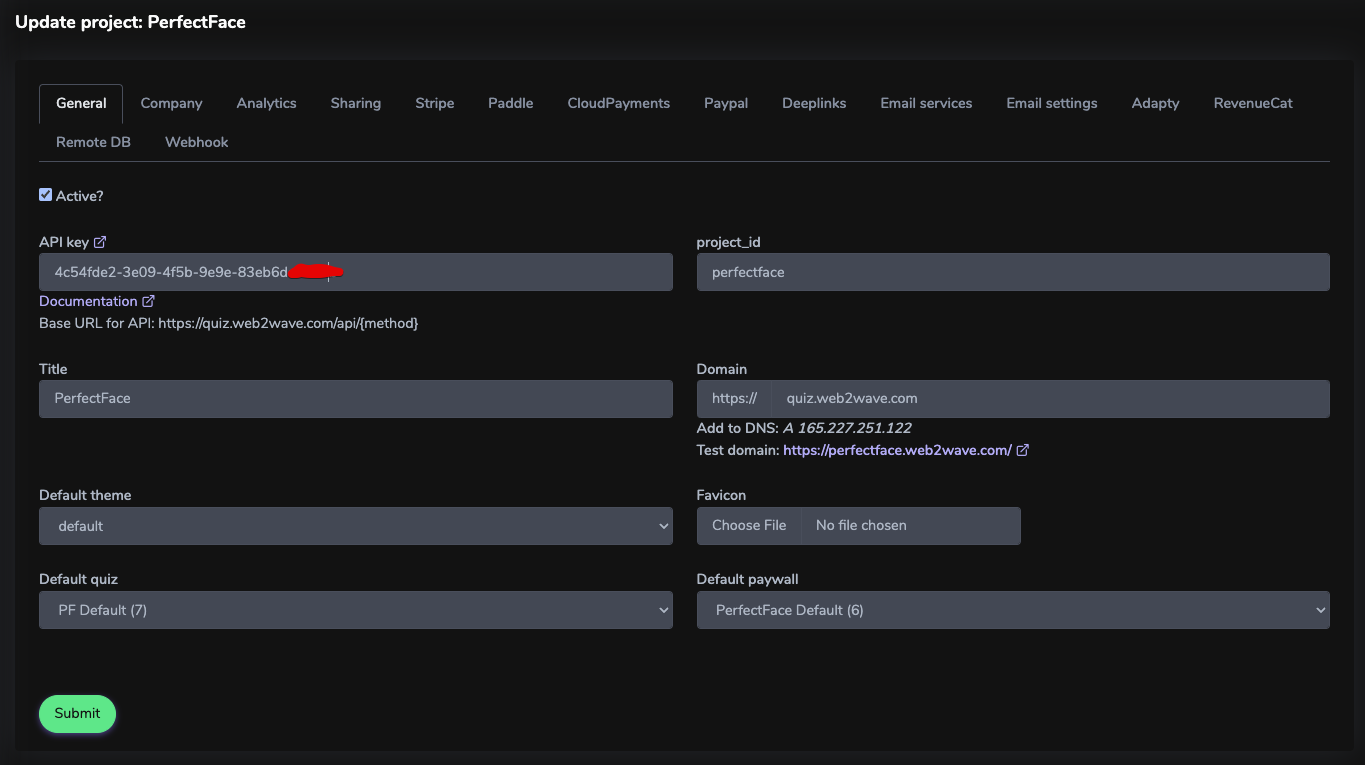Focus the project_id text field
Image resolution: width=1365 pixels, height=765 pixels.
[x=1012, y=272]
